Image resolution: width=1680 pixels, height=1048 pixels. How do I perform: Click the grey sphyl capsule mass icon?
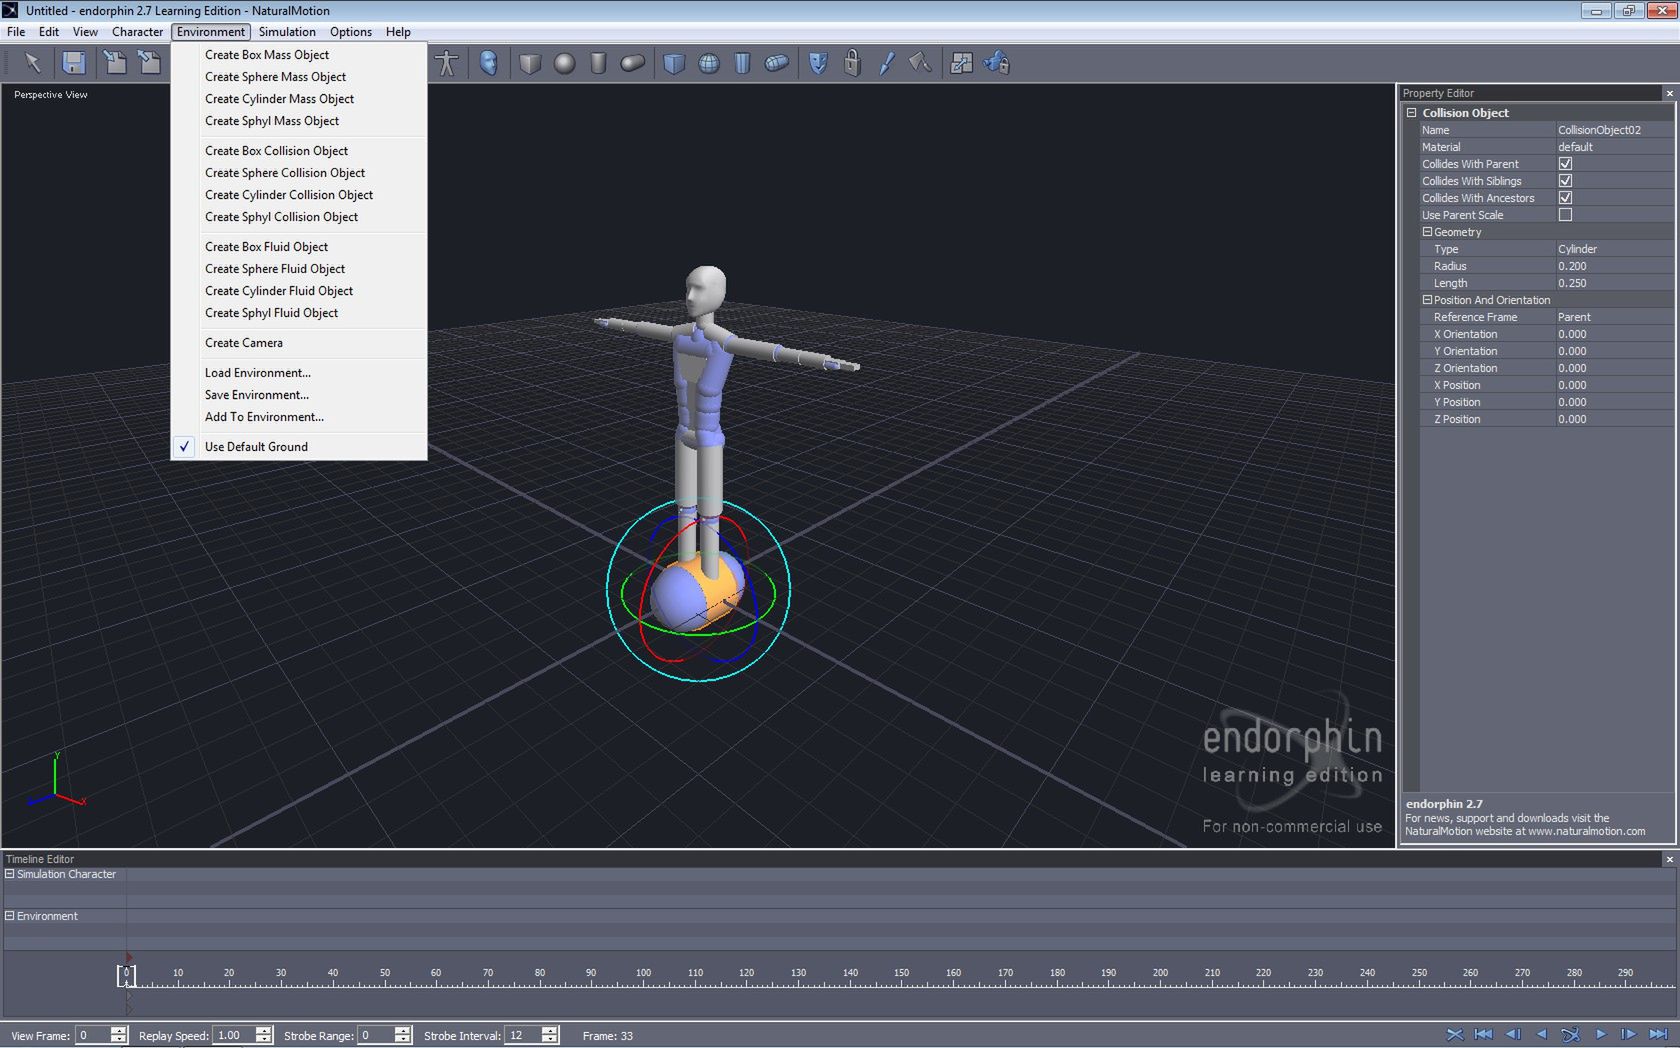(x=632, y=63)
